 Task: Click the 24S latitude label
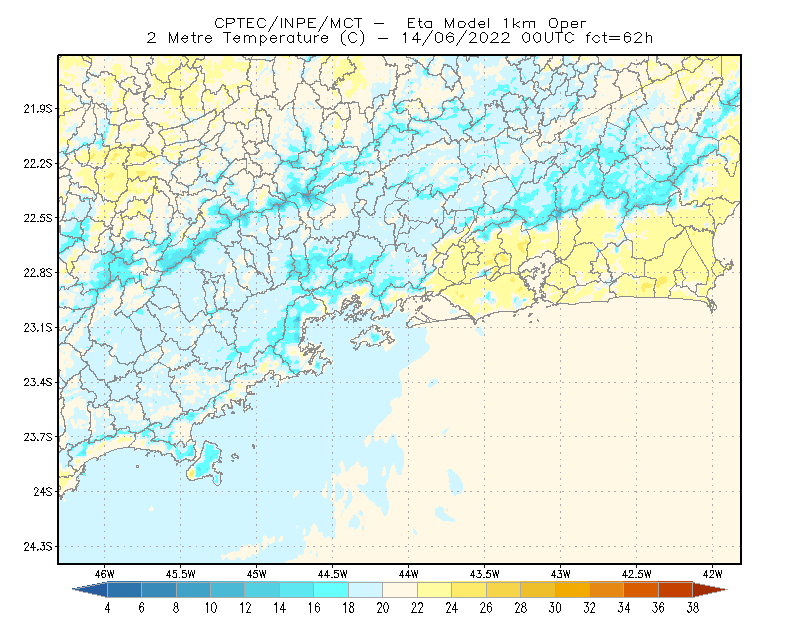(43, 491)
